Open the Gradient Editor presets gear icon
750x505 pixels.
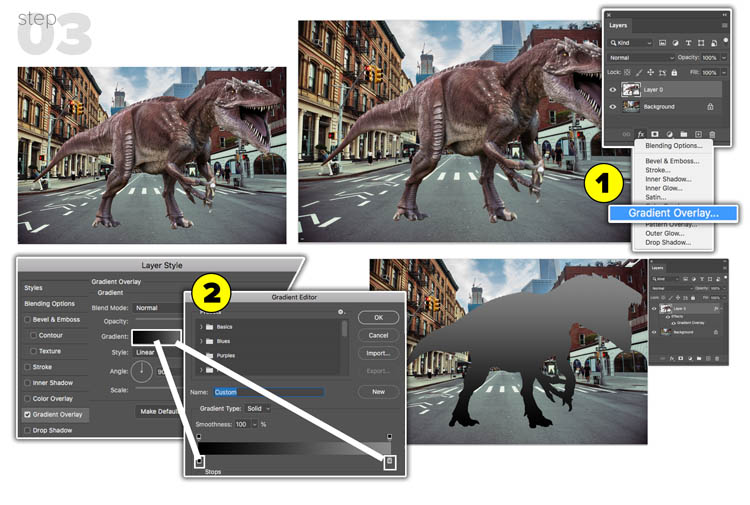[341, 312]
